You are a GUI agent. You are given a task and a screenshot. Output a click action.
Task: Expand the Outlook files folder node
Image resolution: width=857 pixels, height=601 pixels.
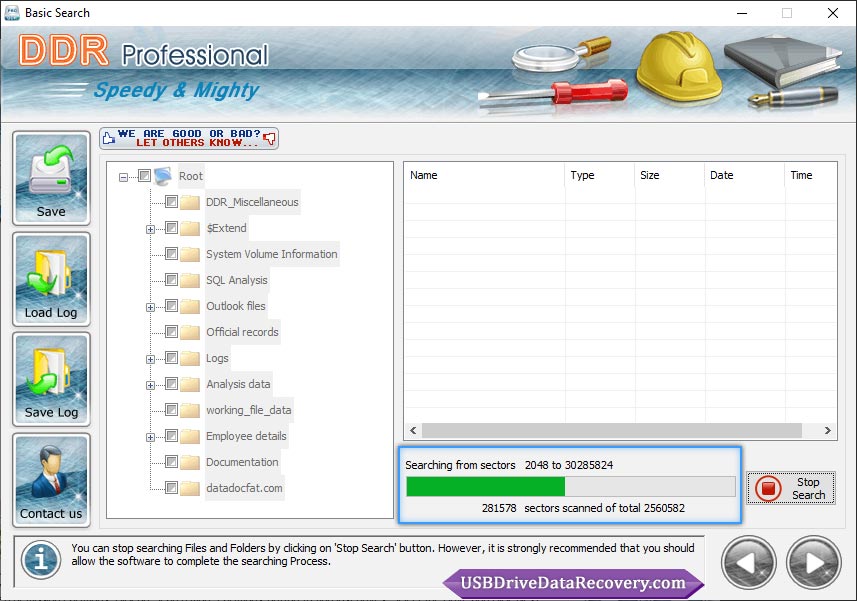tap(150, 308)
